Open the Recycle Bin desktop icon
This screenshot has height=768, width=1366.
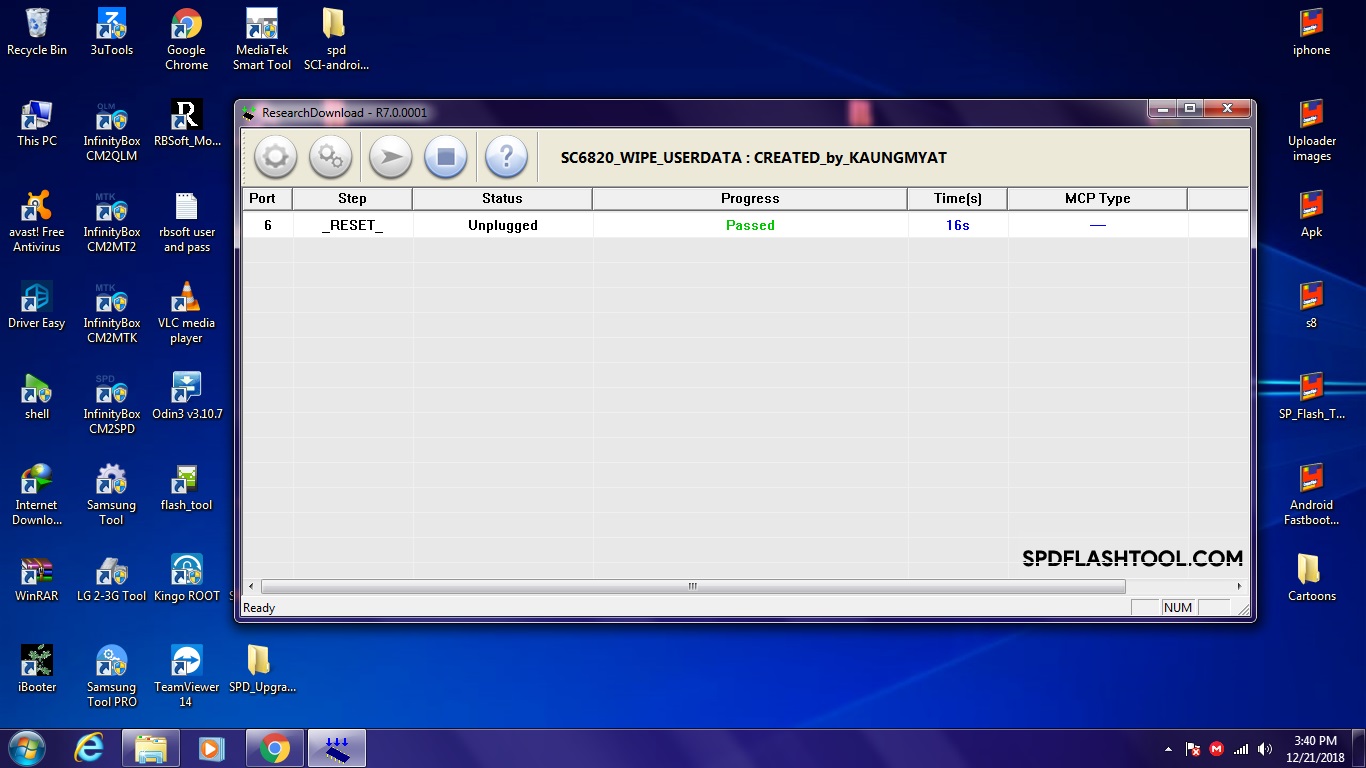pos(37,32)
